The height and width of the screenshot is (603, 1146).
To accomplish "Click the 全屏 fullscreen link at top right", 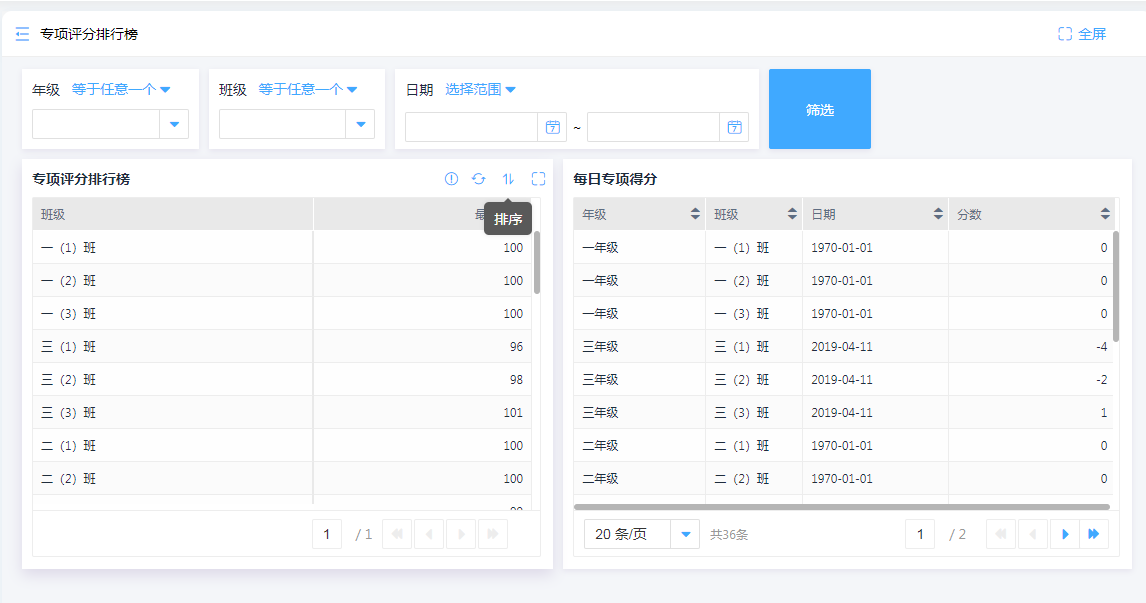I will [x=1082, y=34].
